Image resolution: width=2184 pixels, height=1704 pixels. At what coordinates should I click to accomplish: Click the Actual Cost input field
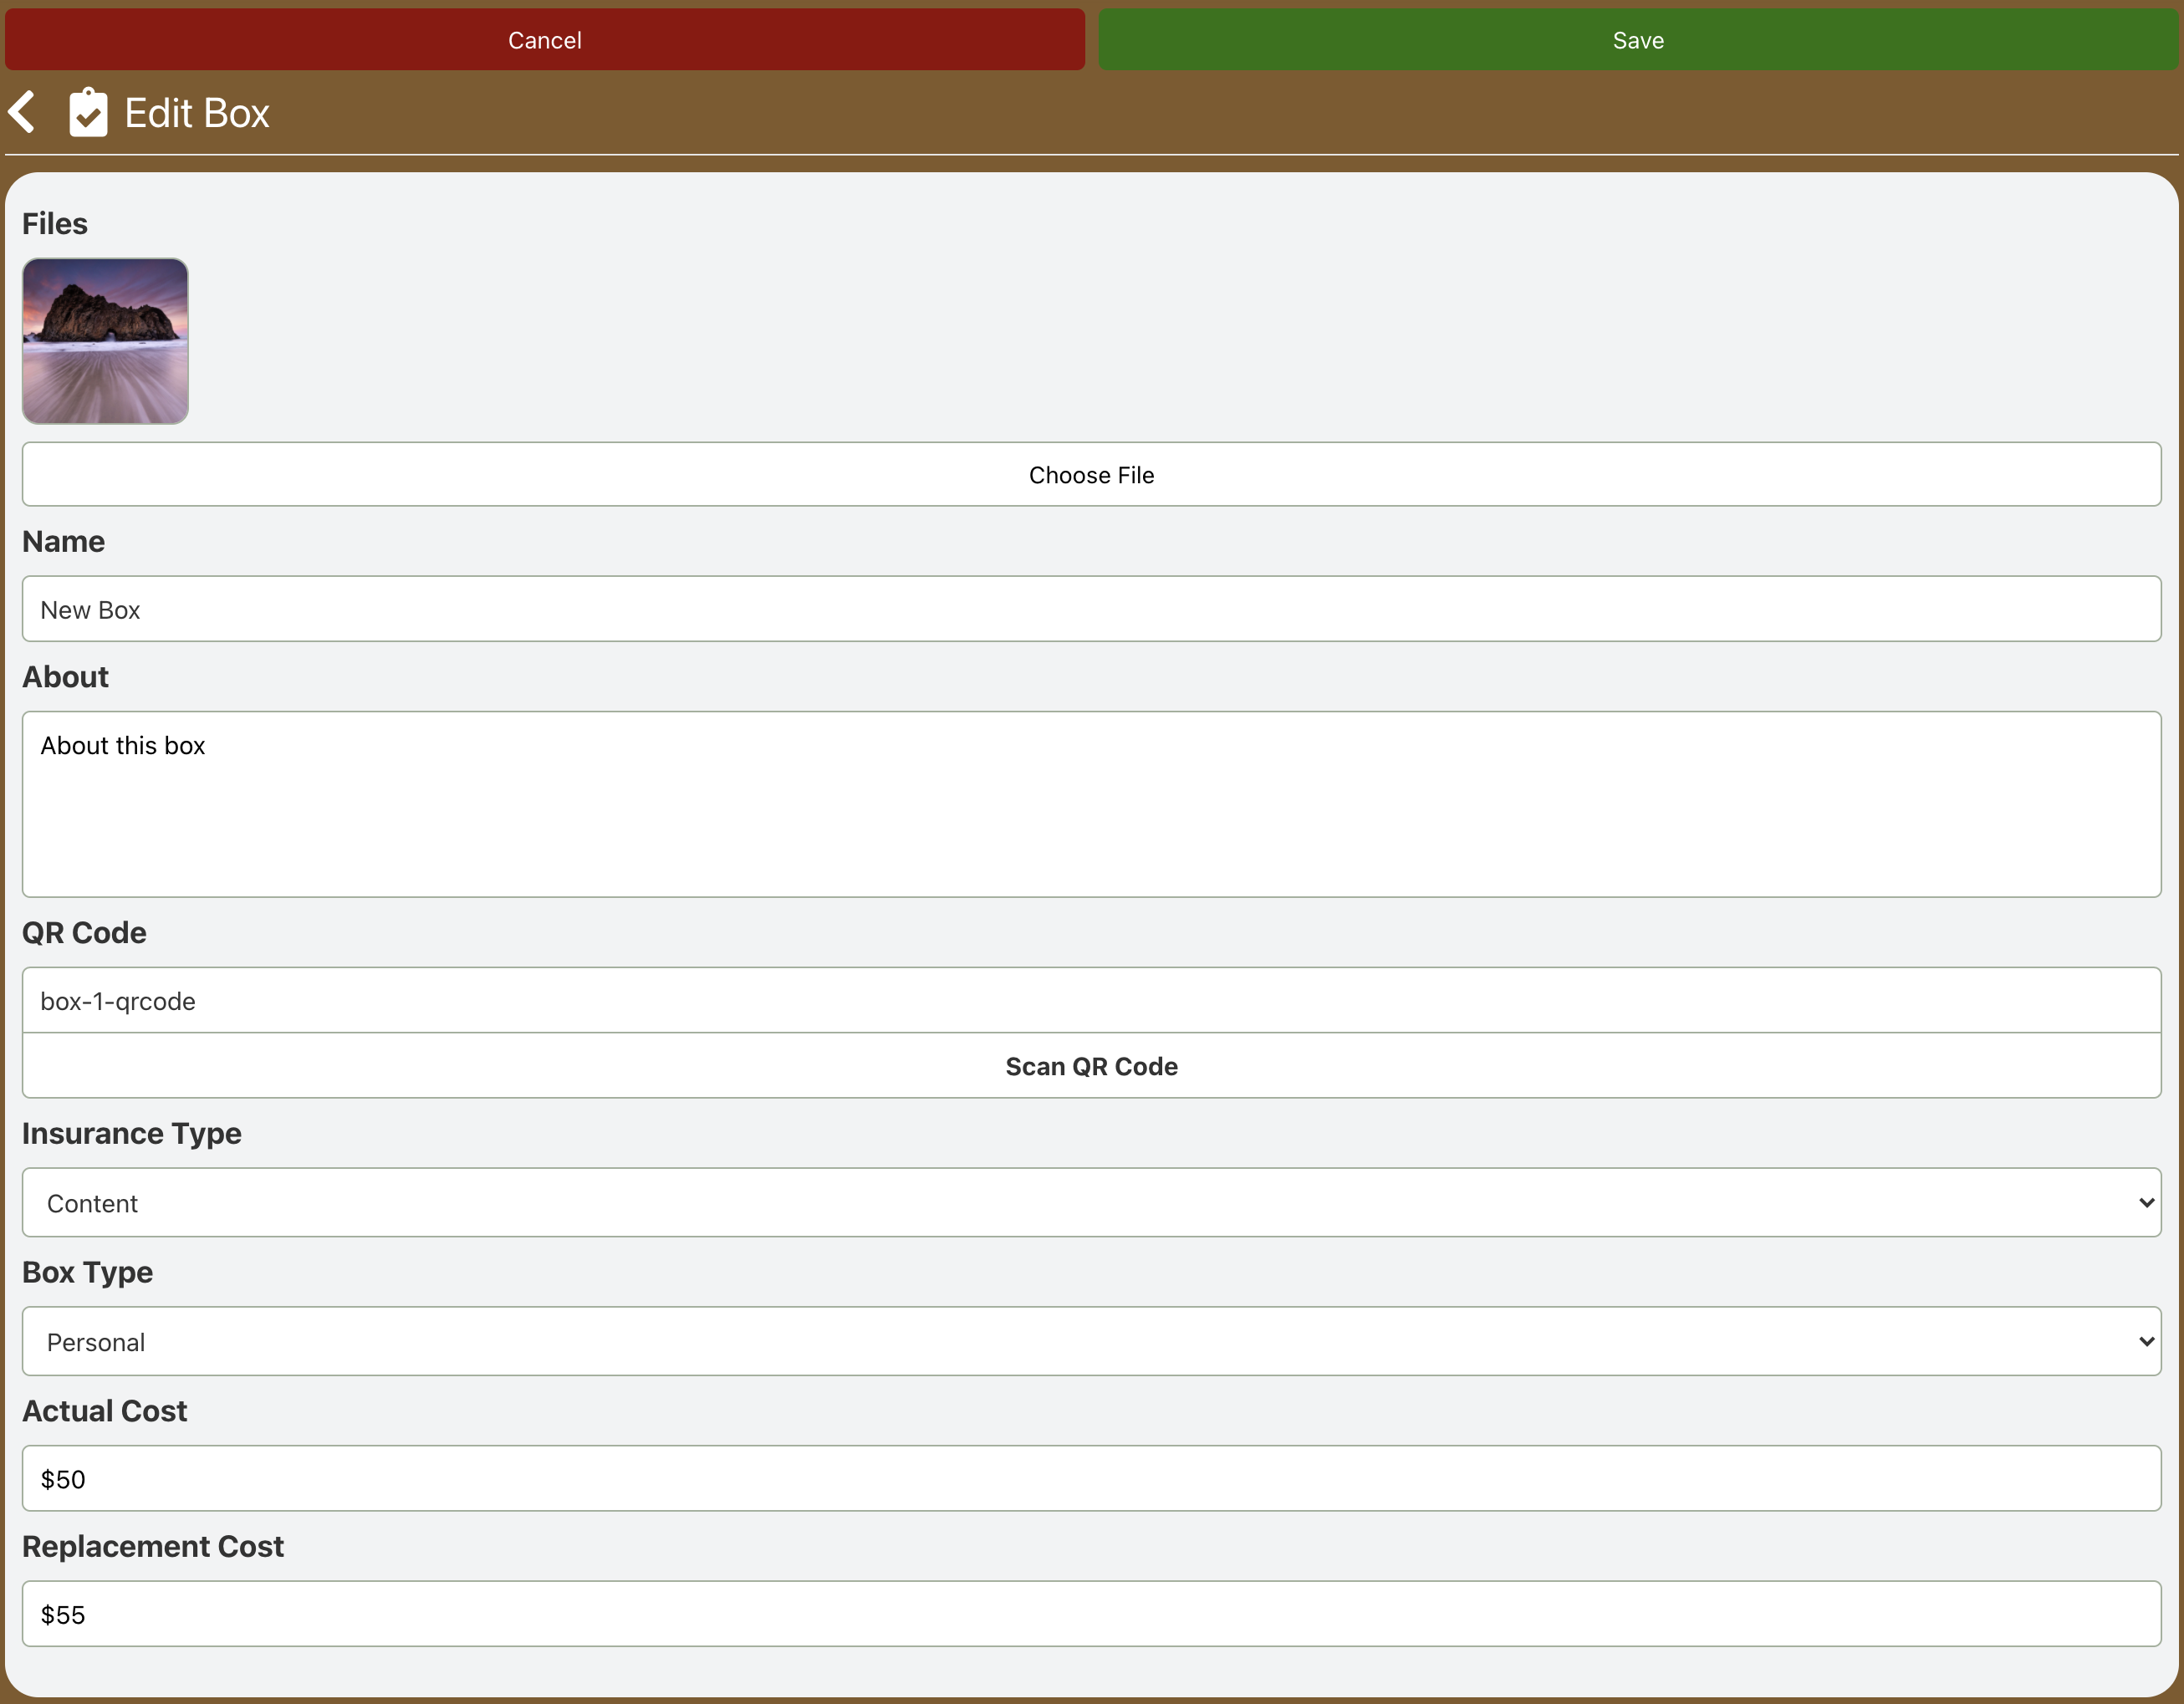(x=1091, y=1479)
